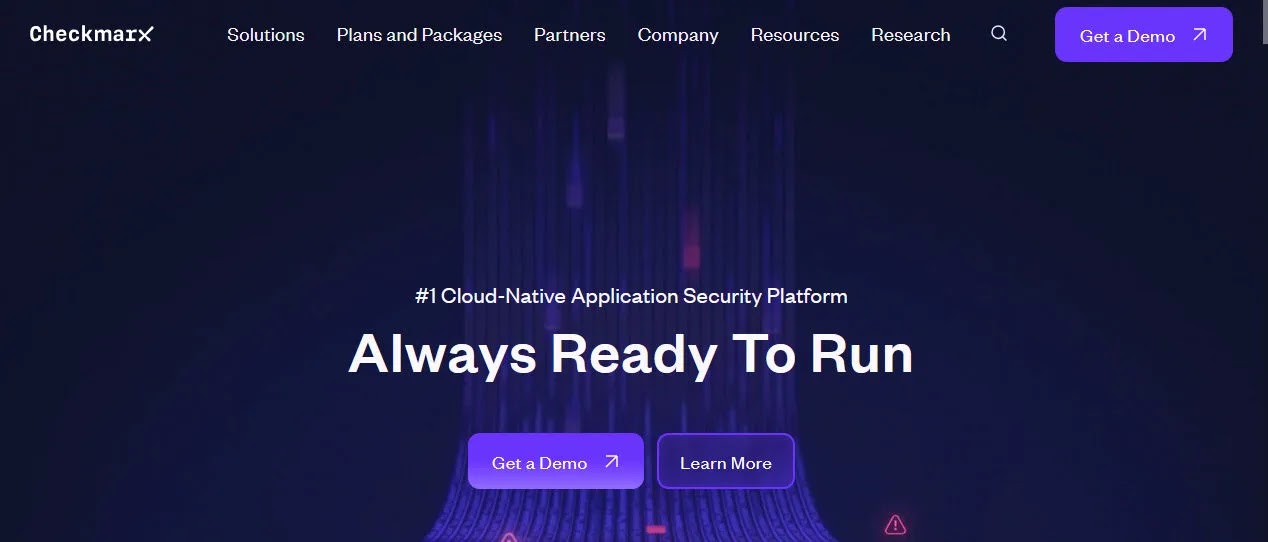Viewport: 1268px width, 542px height.
Task: Click the small pink bar marker at the bottom center
Action: [656, 529]
